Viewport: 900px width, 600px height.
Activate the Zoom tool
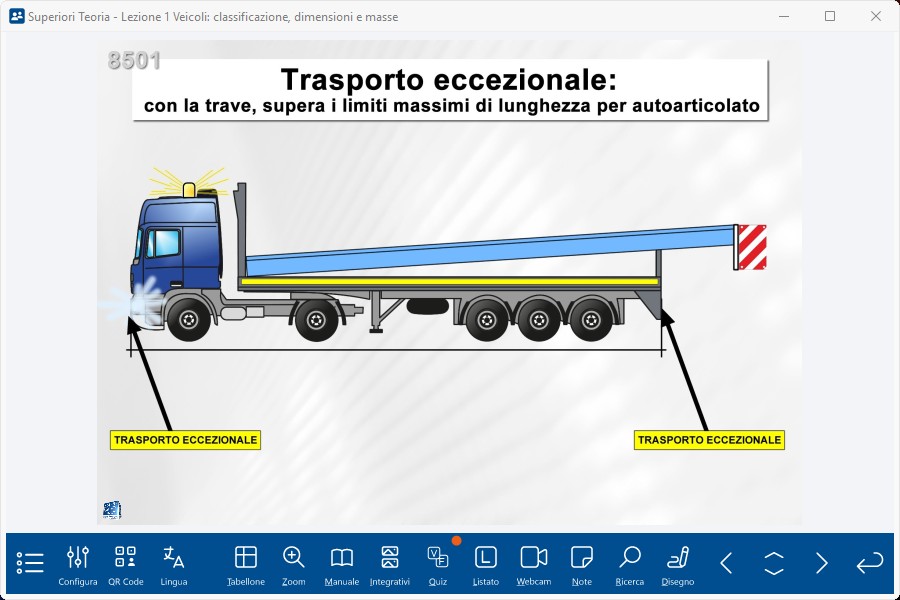point(294,564)
